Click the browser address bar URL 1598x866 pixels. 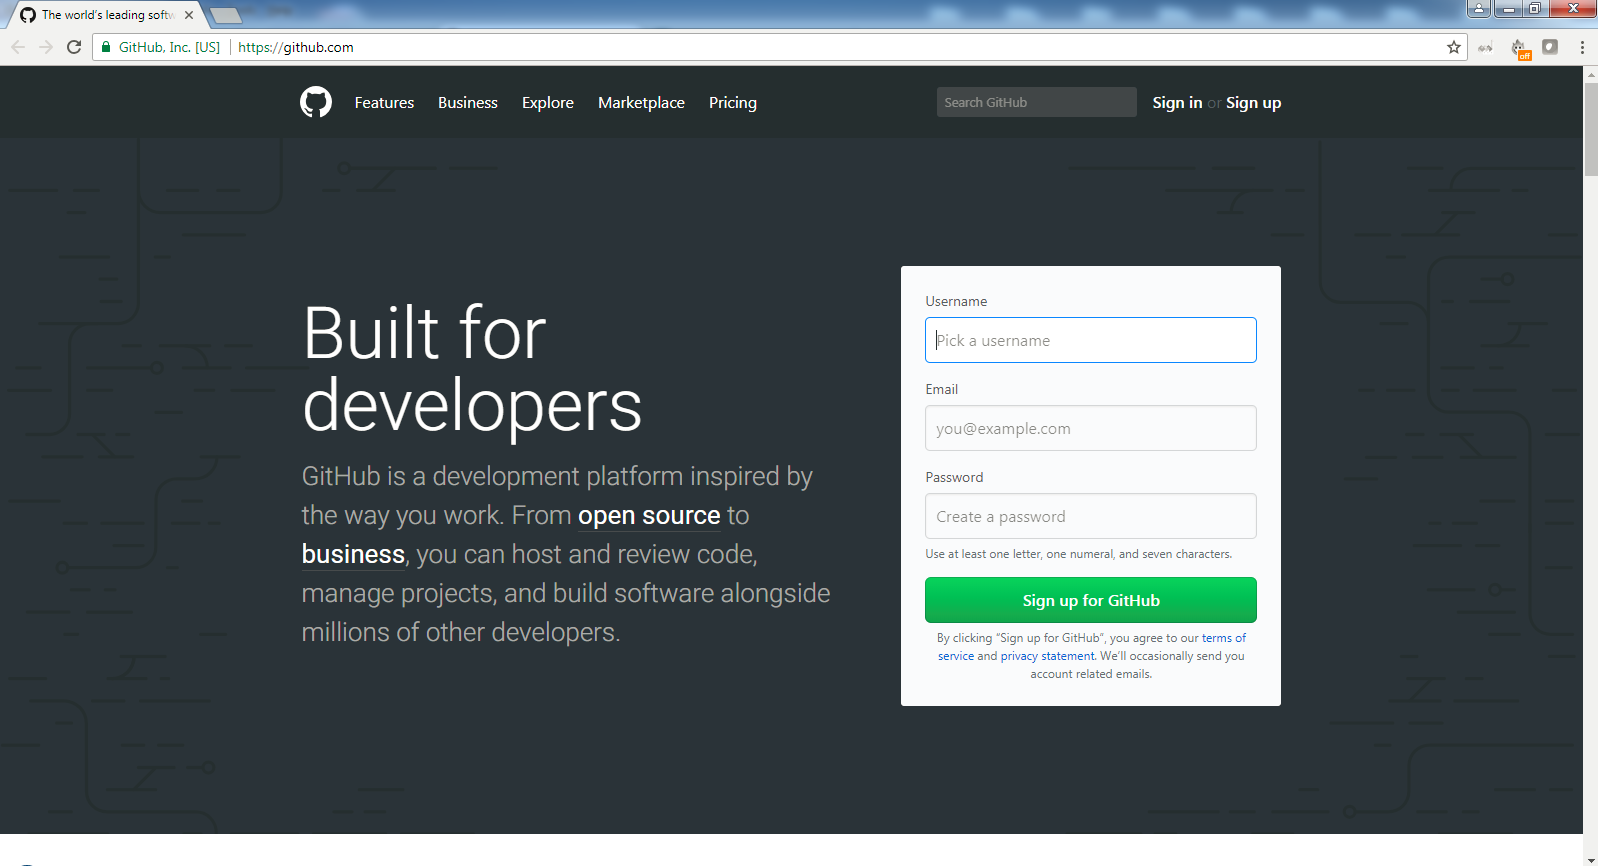click(296, 47)
